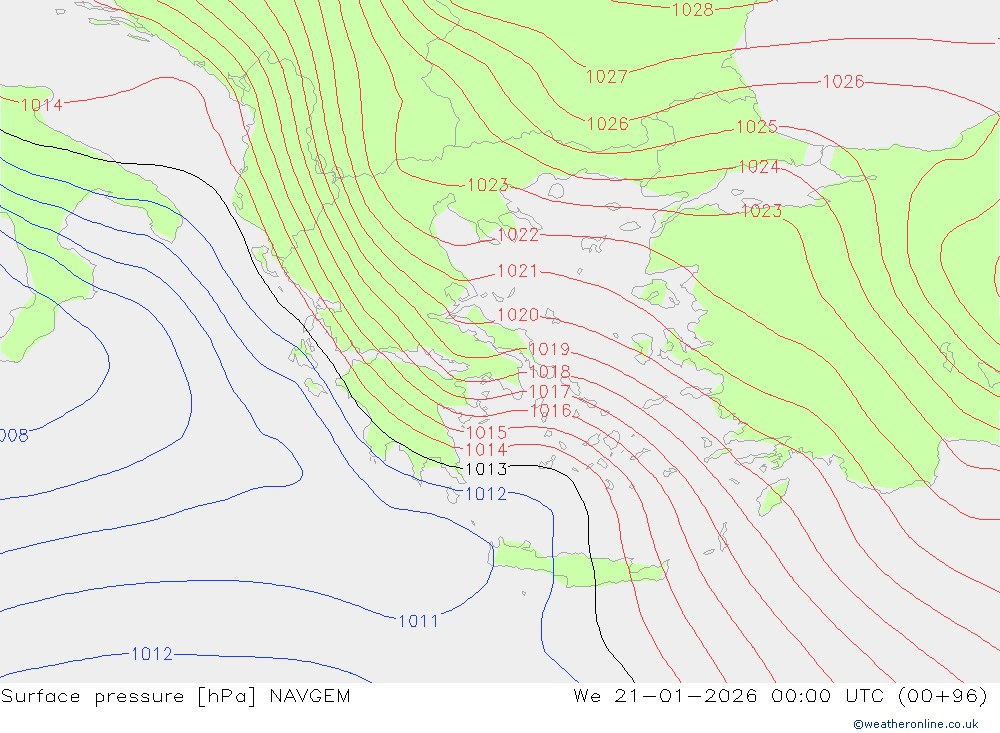Click the black 1013 isobar label
The width and height of the screenshot is (1000, 733).
click(x=487, y=470)
